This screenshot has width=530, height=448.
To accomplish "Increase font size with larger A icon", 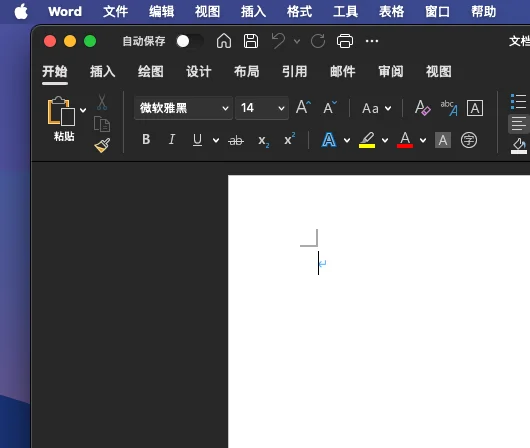I will (303, 108).
